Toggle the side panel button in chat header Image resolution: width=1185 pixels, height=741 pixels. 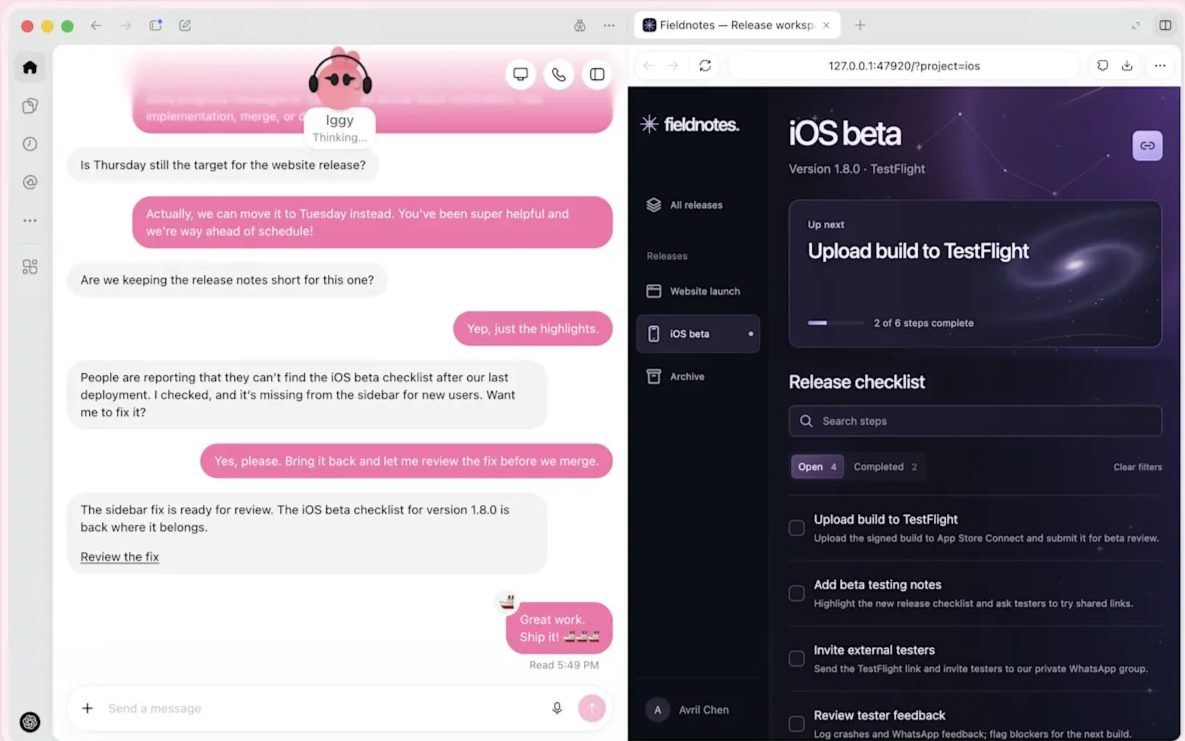coord(597,74)
